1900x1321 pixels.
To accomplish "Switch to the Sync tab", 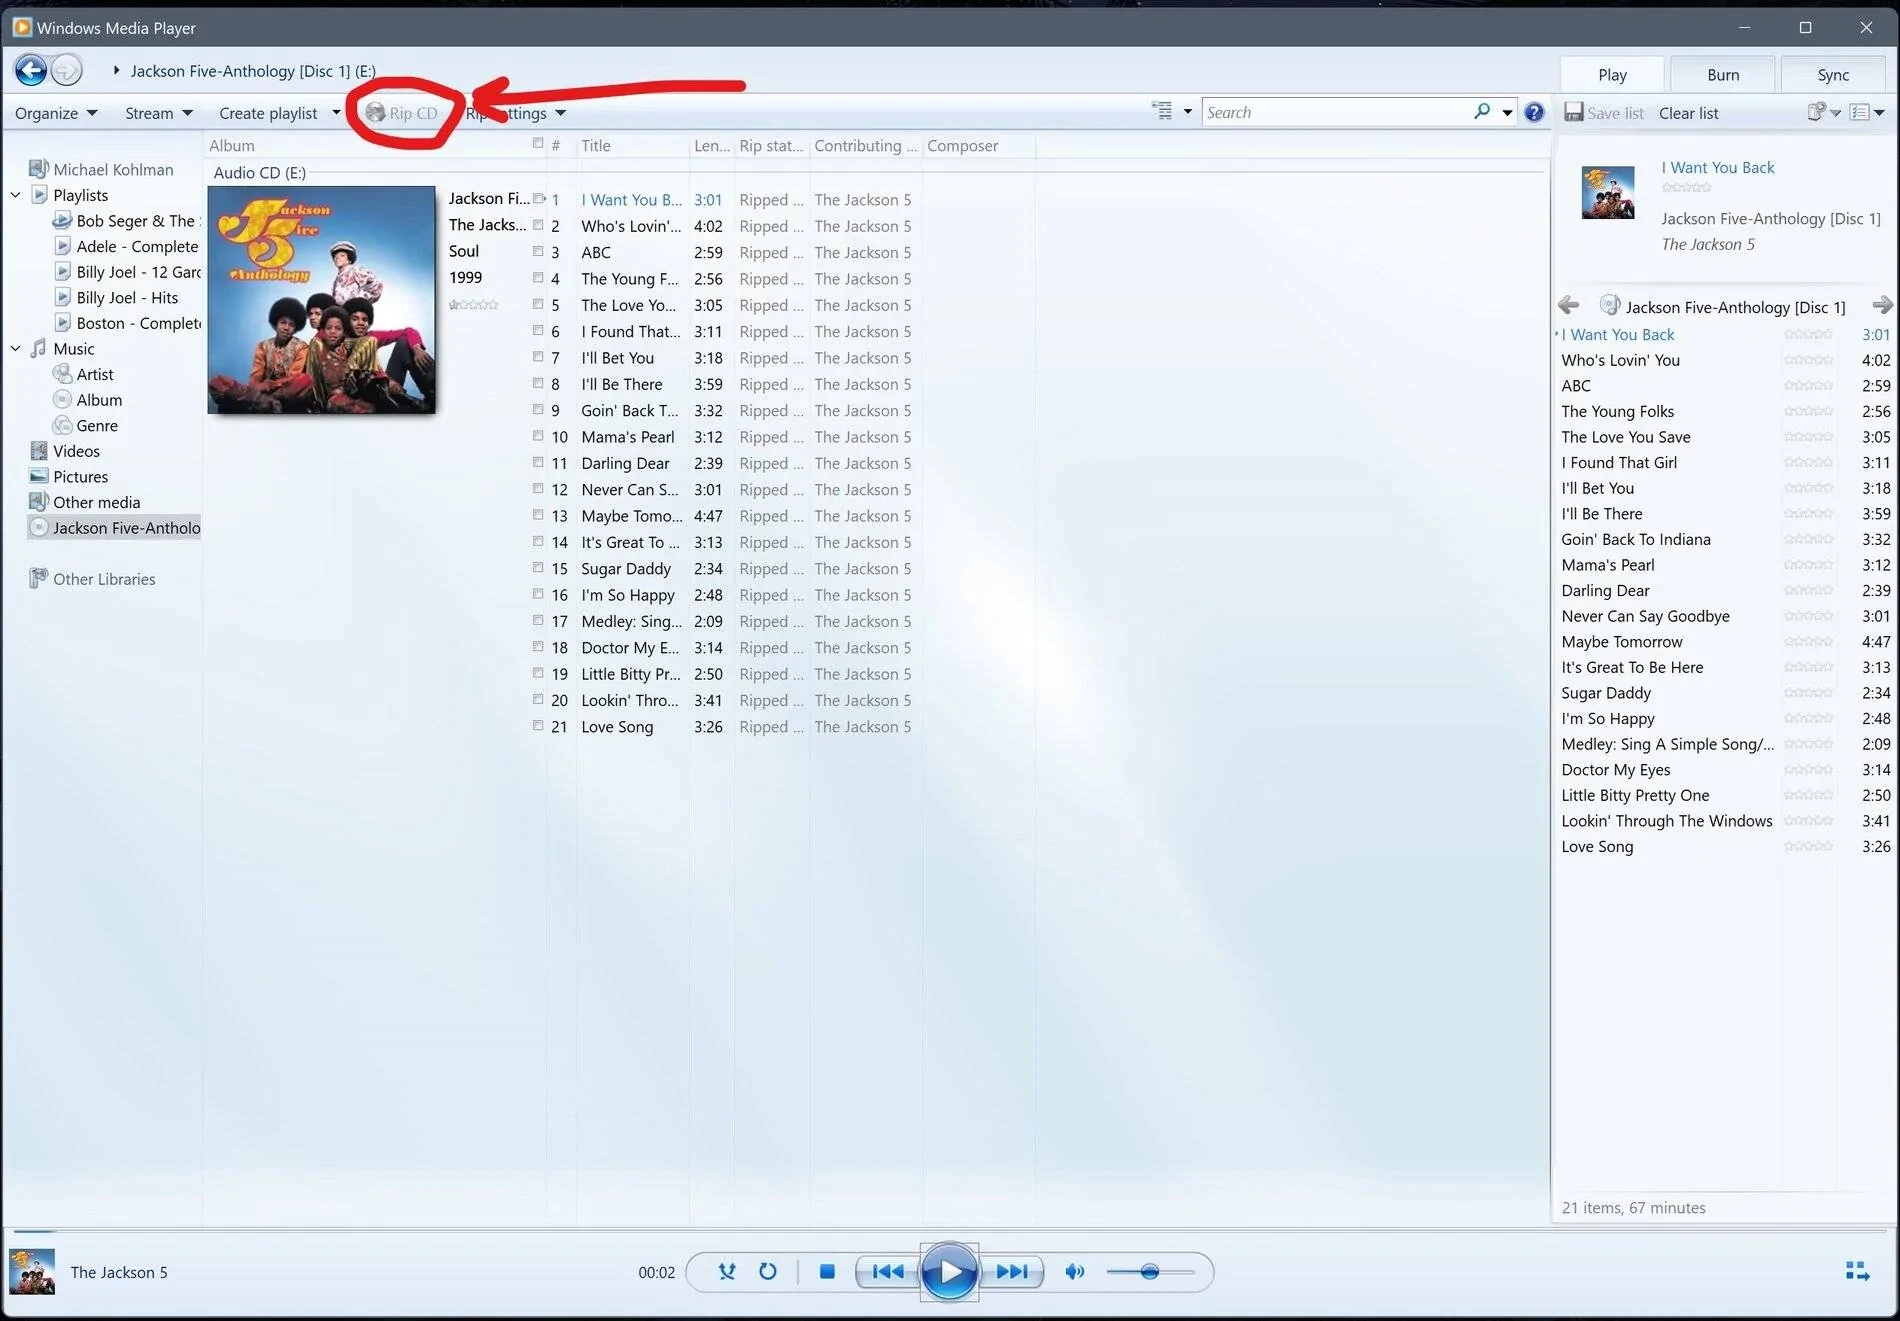I will (1833, 74).
